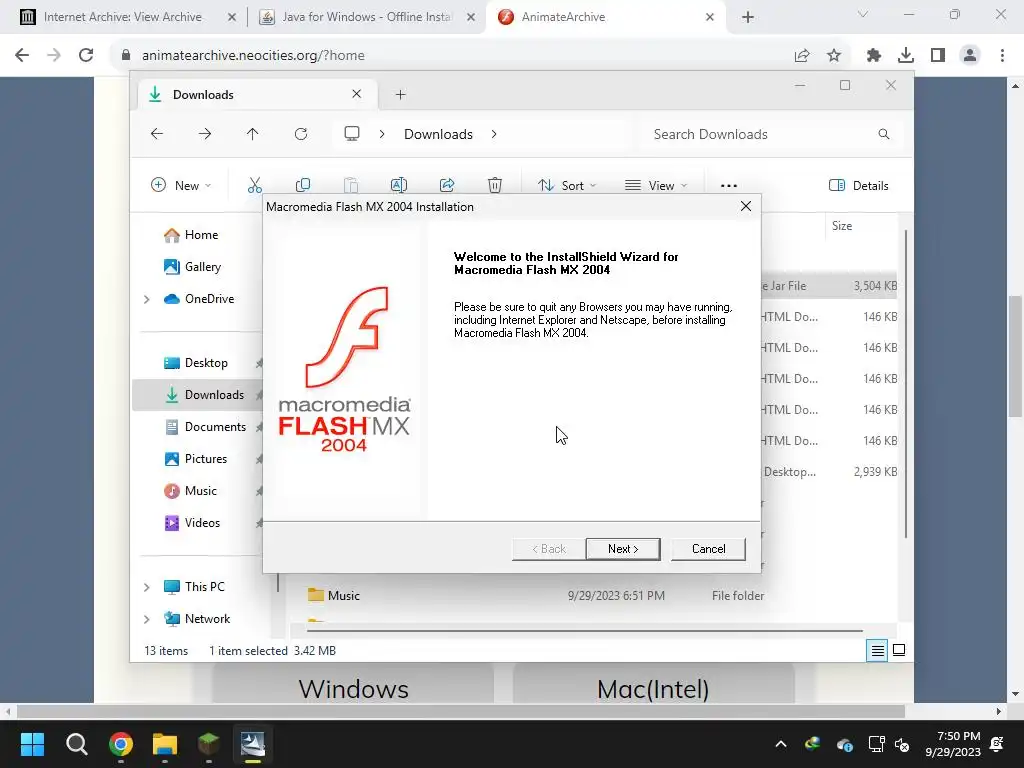Click the Mac(Intel) download button
Screen dimensions: 1024x768
pos(653,687)
